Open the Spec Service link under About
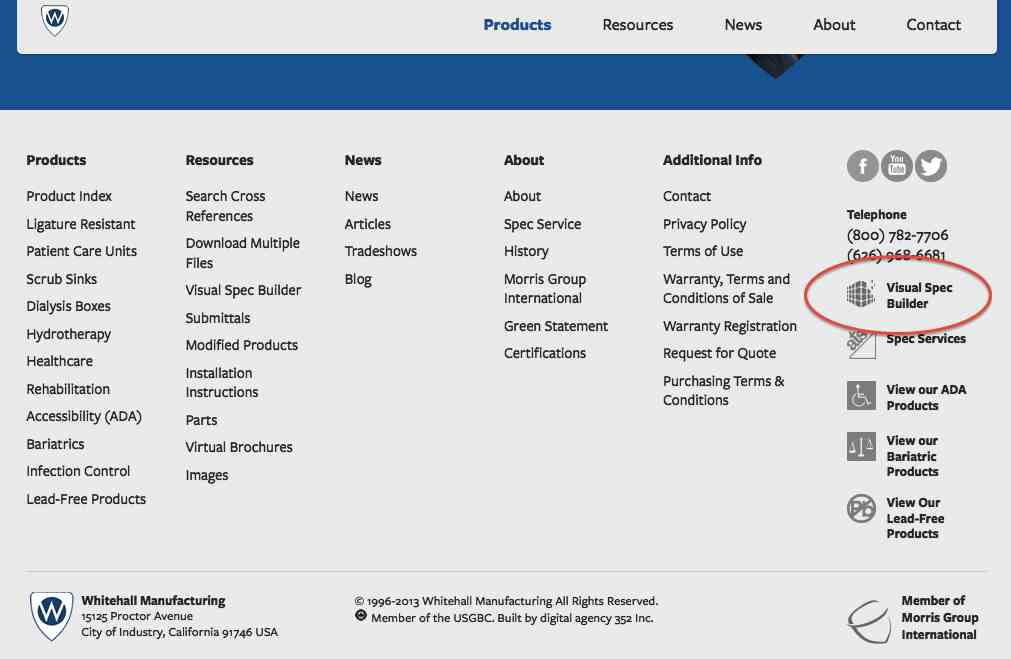The height and width of the screenshot is (659, 1011). click(x=542, y=224)
